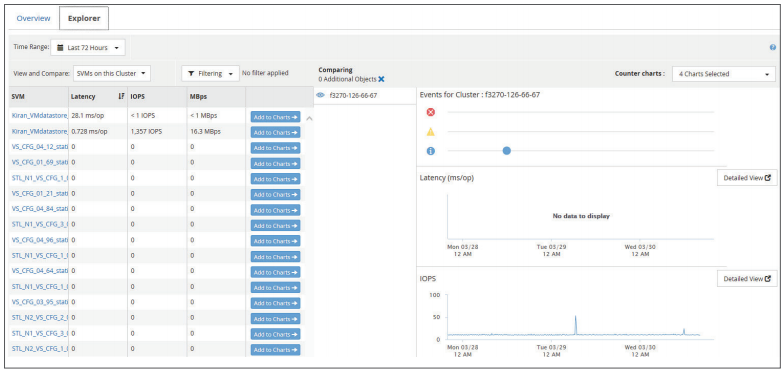
Task: Open Detailed View for Latency chart
Action: click(747, 178)
